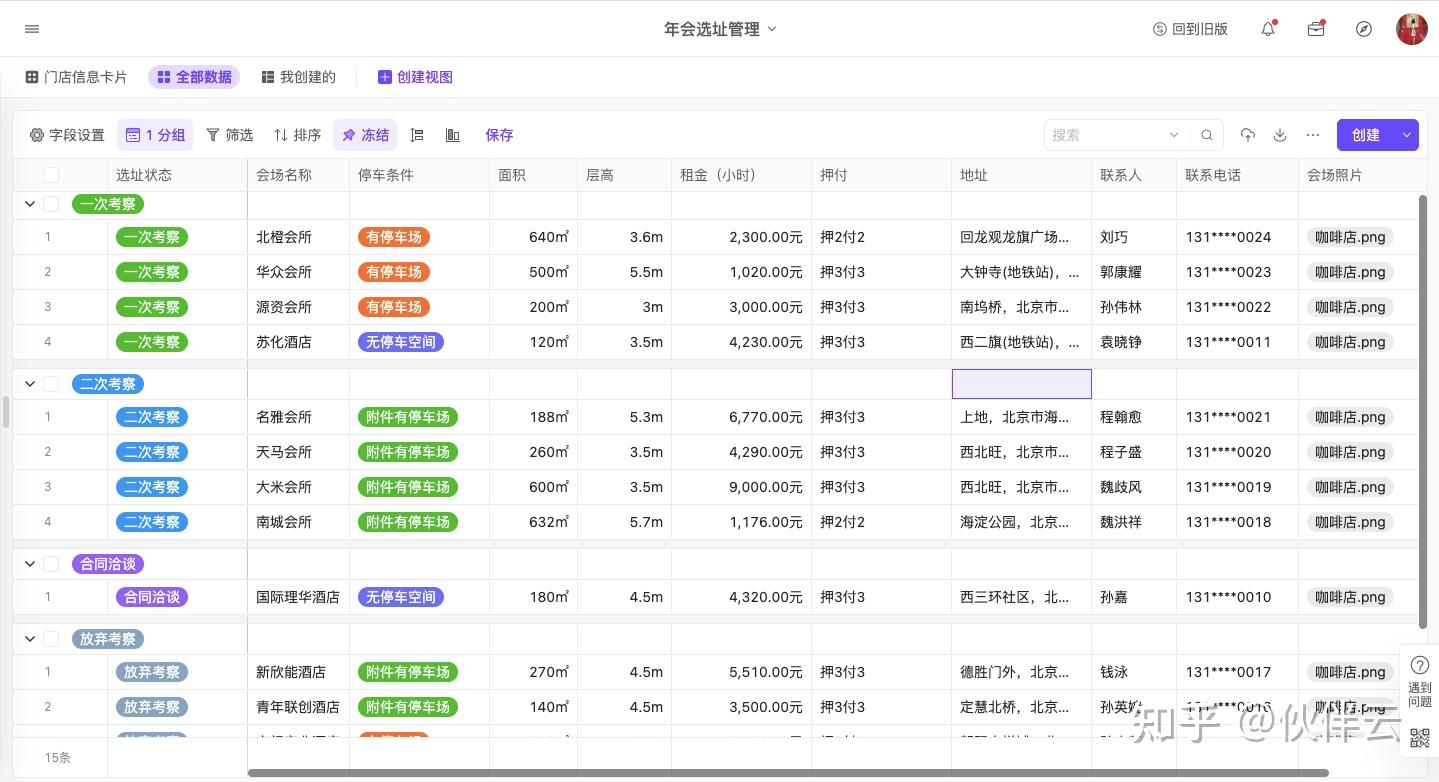
Task: Collapse the 二次考察 group
Action: point(30,384)
